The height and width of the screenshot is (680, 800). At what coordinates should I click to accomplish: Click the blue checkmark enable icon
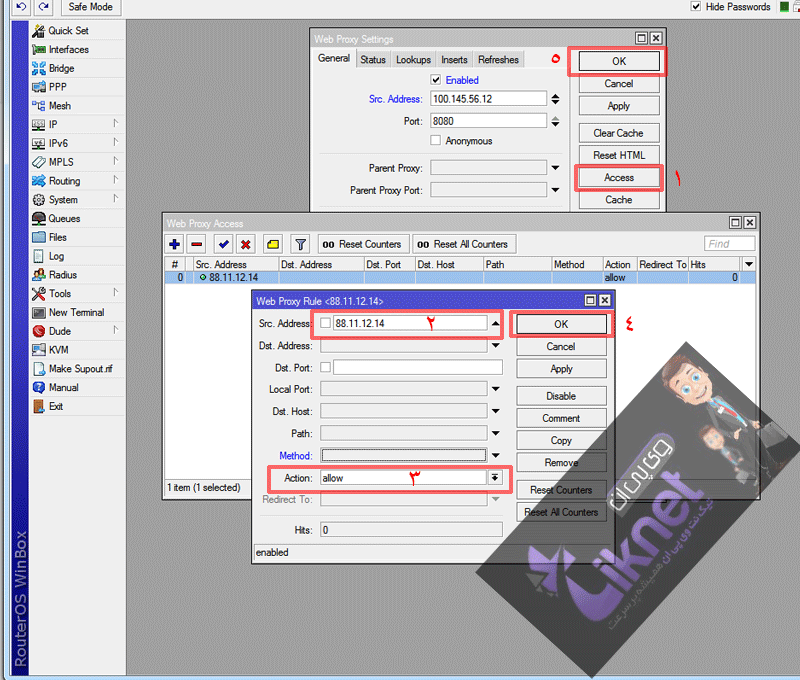[x=223, y=244]
